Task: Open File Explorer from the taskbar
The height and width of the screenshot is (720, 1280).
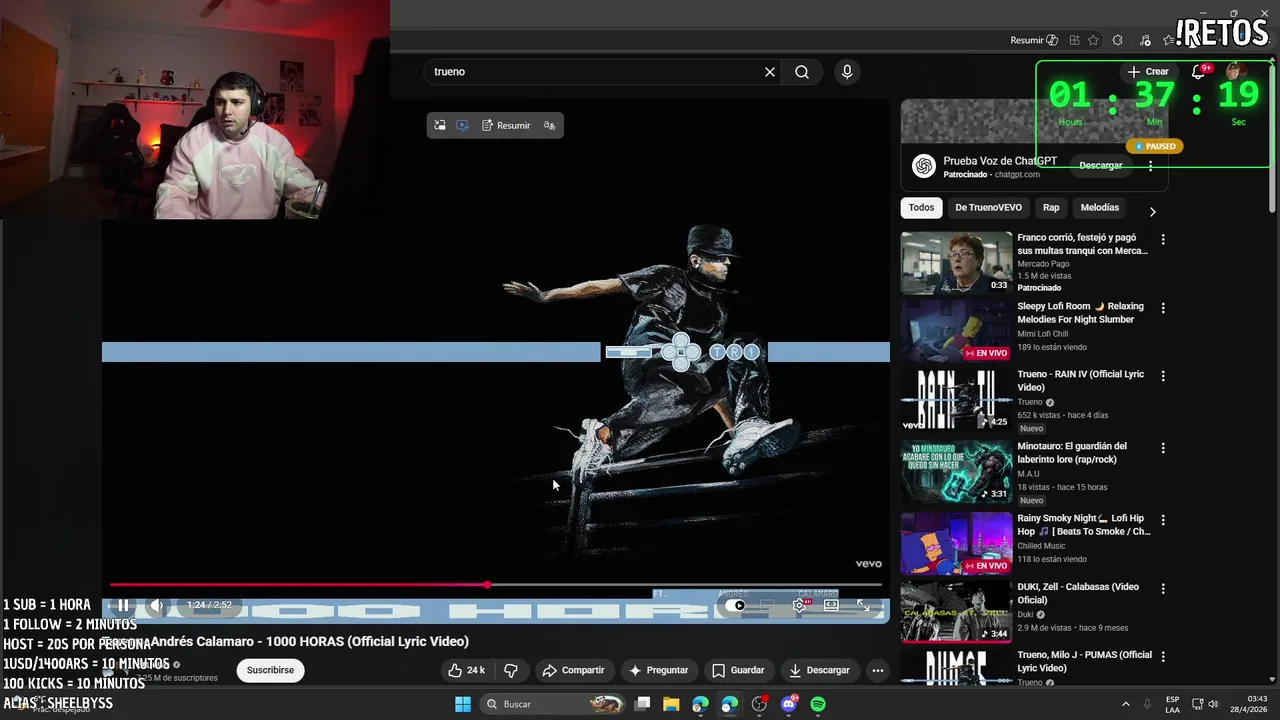Action: 671,704
